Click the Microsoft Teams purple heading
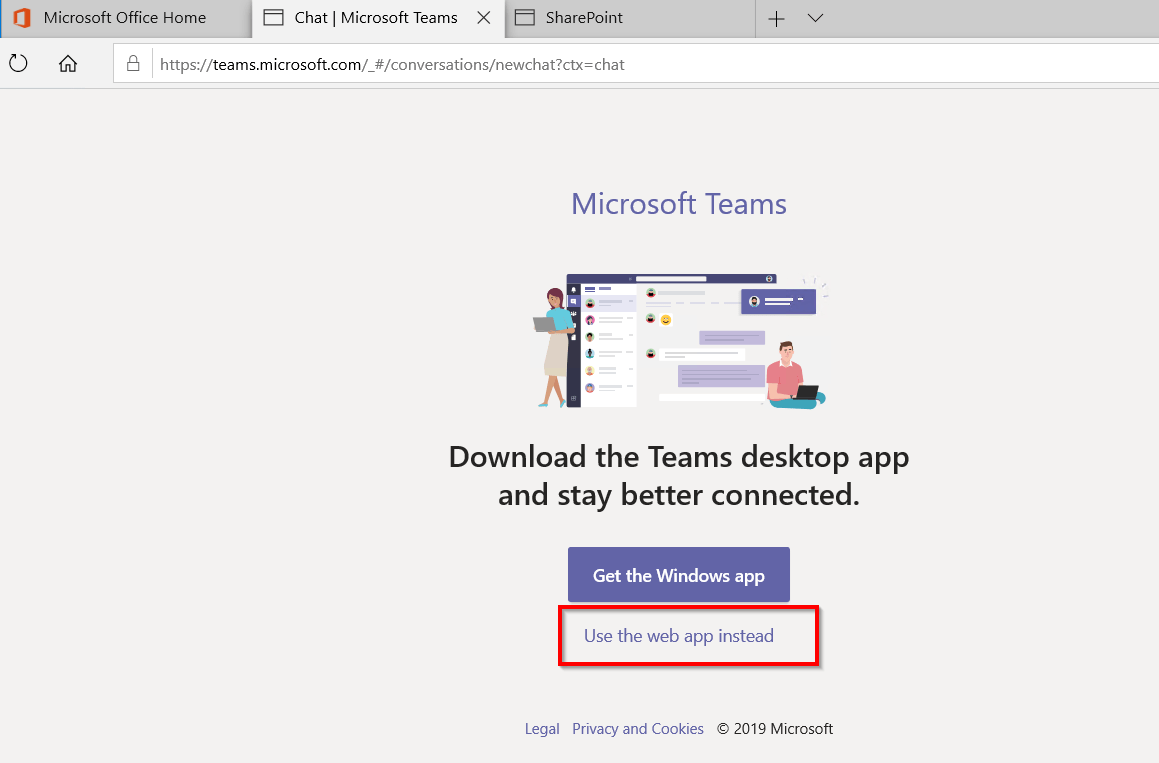The width and height of the screenshot is (1159, 763). point(679,204)
